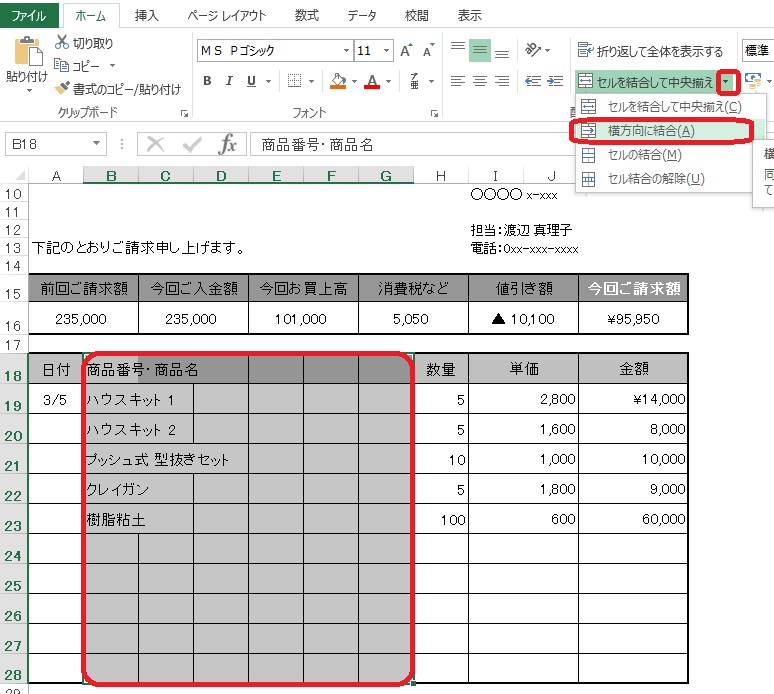774x694 pixels.
Task: Increase font size with the large A button
Action: pos(406,51)
